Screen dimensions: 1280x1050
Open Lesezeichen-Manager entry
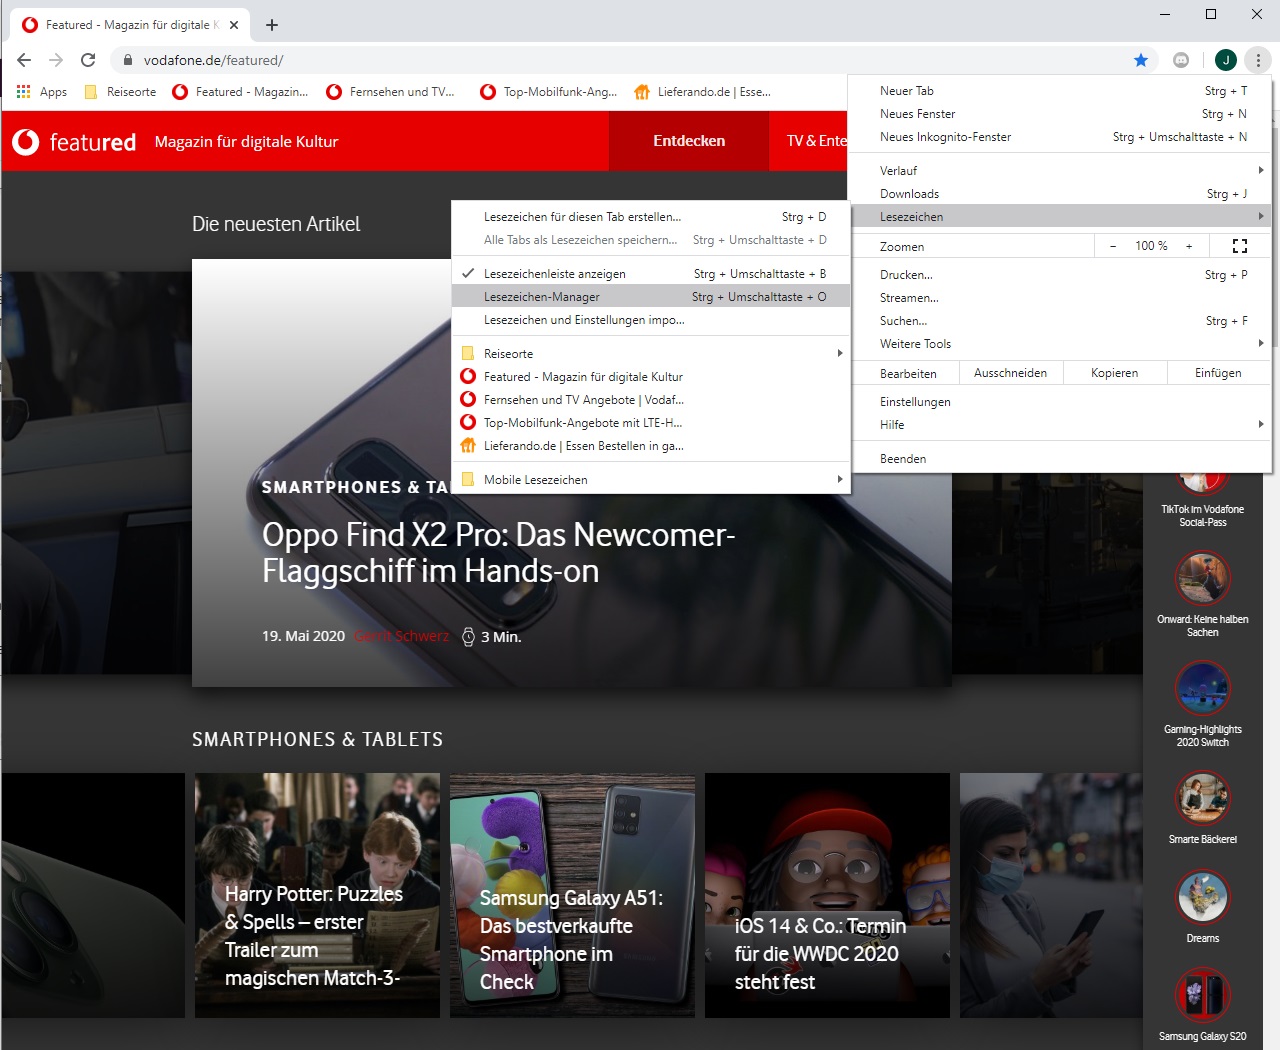pyautogui.click(x=651, y=297)
